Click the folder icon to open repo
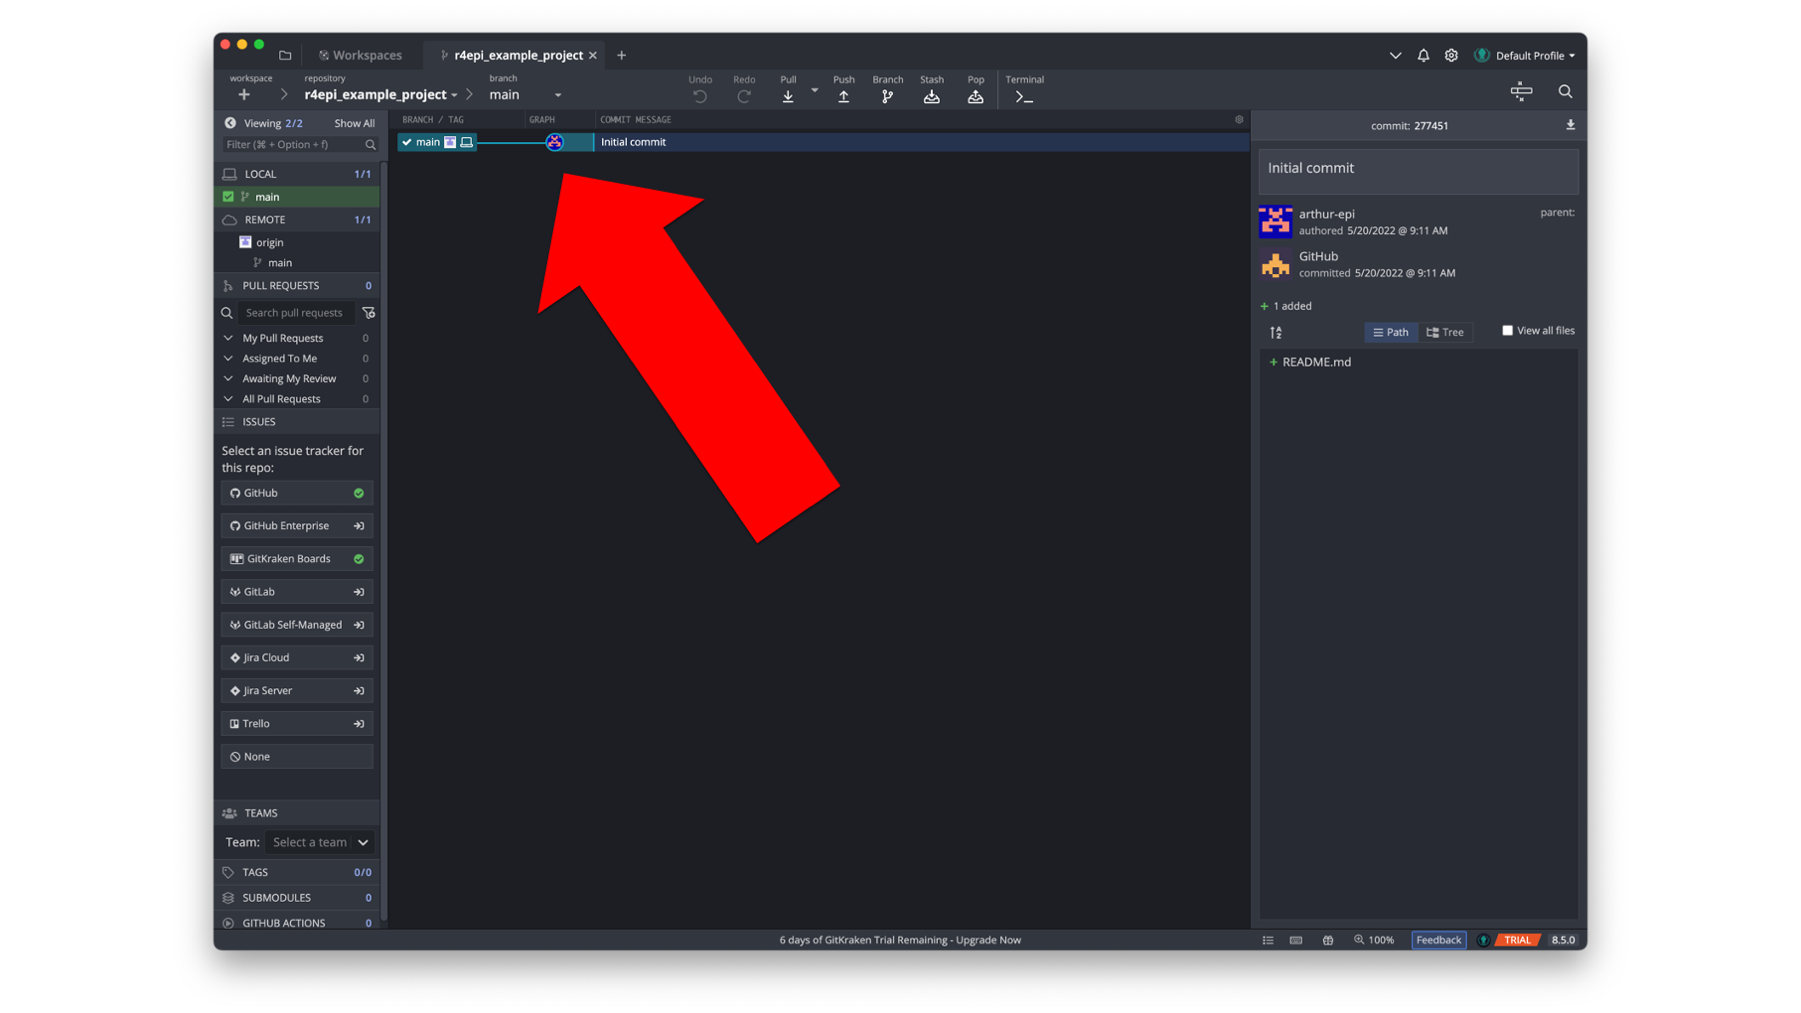This screenshot has width=1801, height=1013. click(285, 55)
